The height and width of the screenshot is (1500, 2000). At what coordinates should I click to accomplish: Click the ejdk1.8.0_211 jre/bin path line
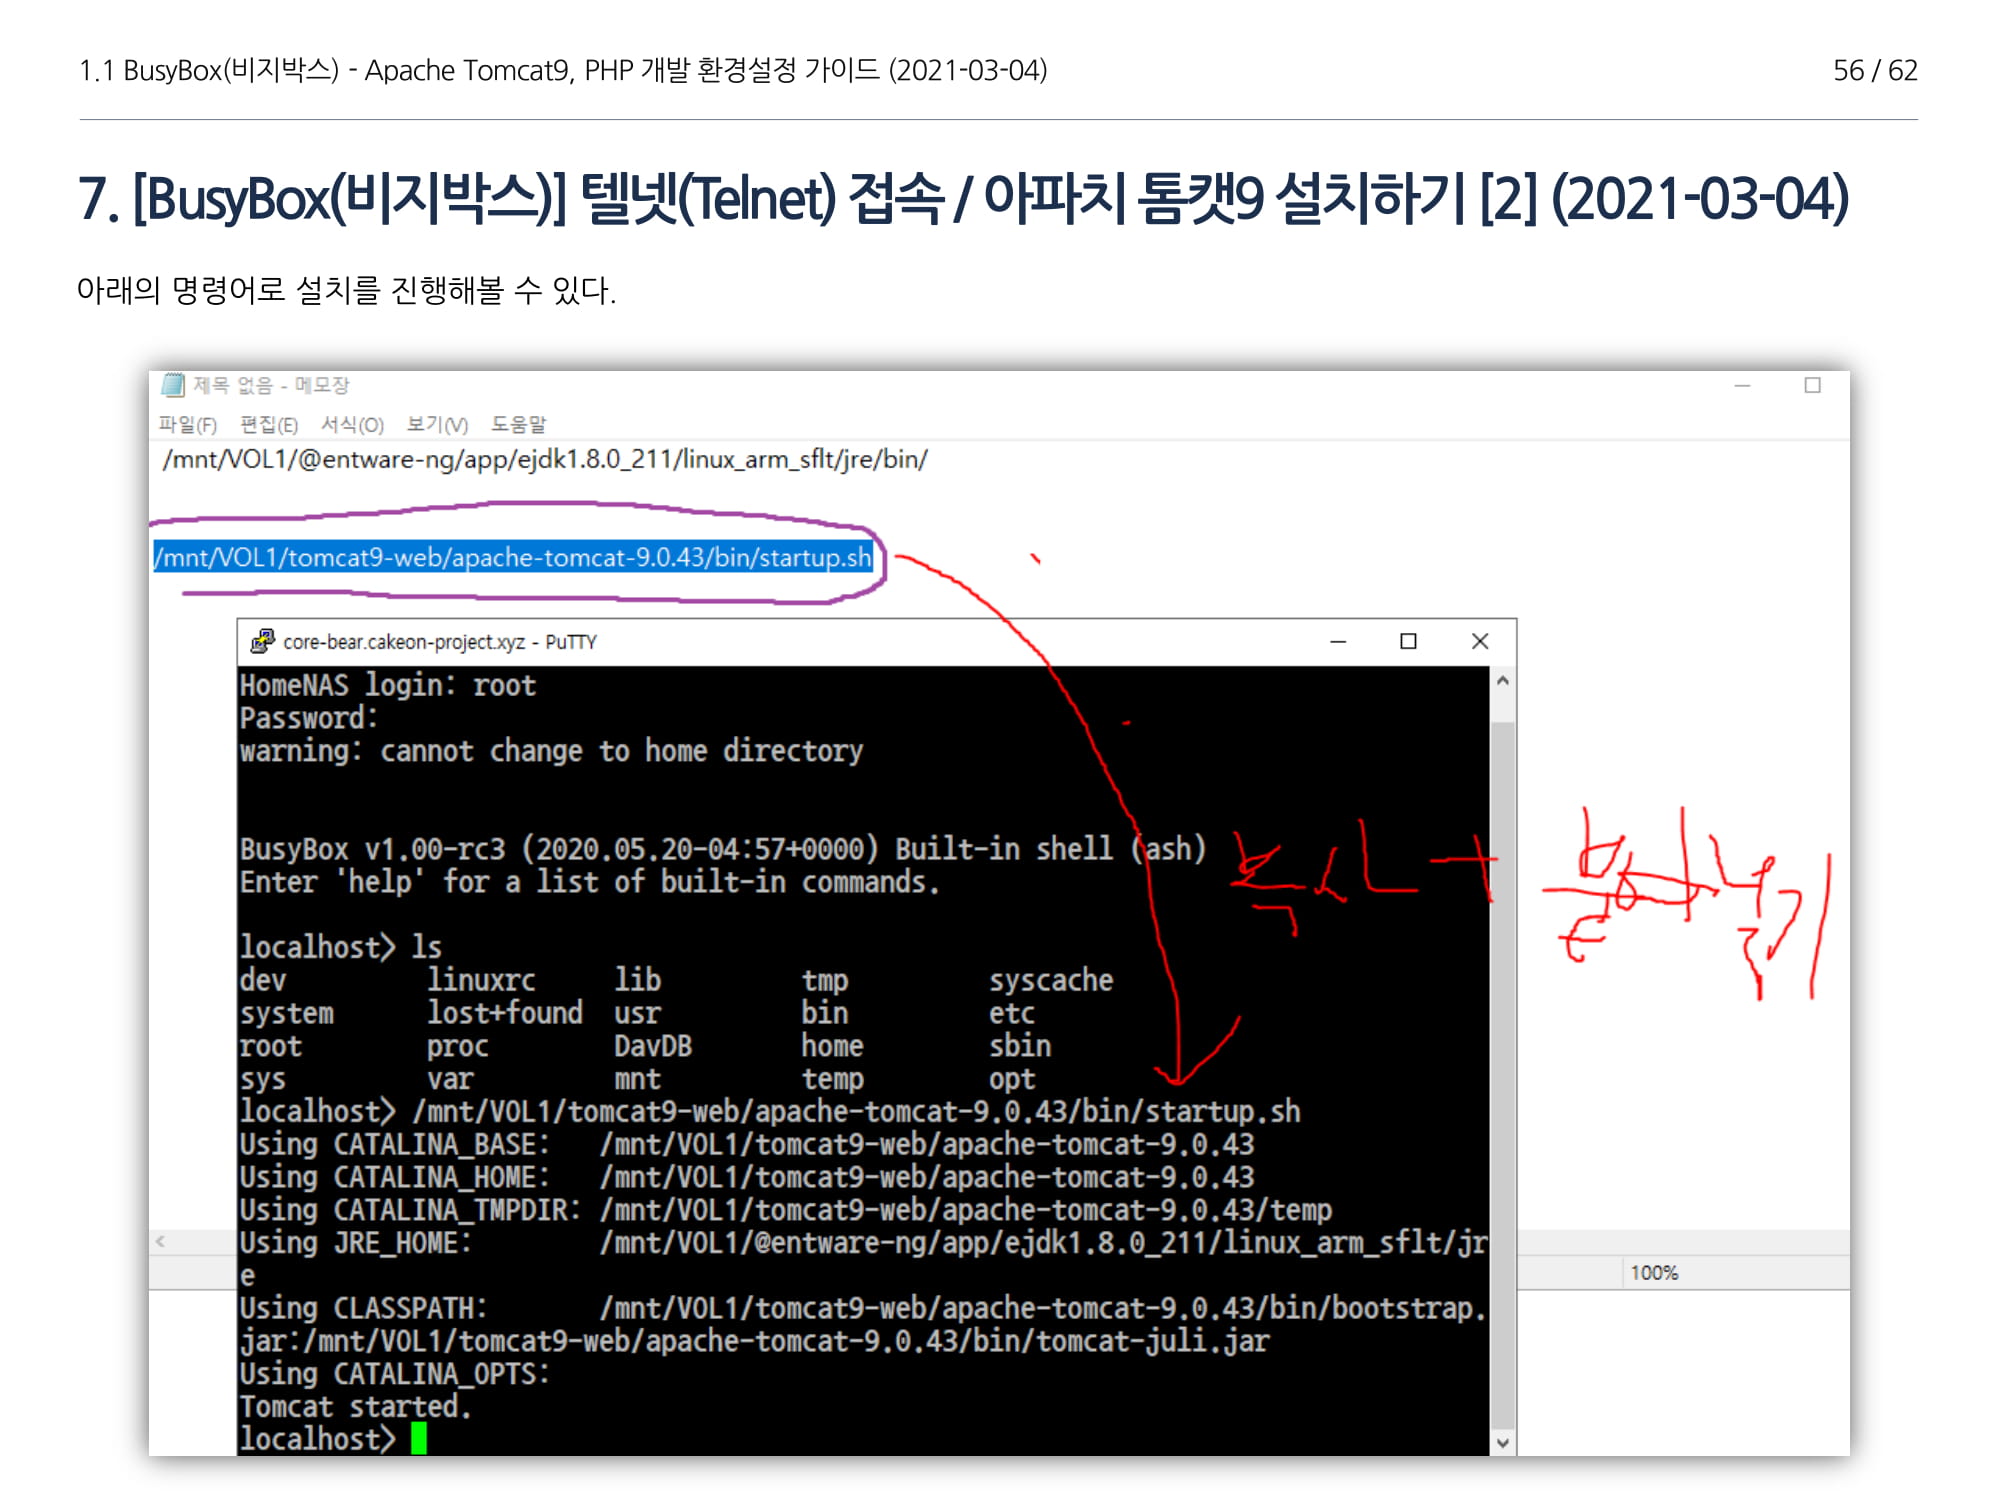[545, 459]
